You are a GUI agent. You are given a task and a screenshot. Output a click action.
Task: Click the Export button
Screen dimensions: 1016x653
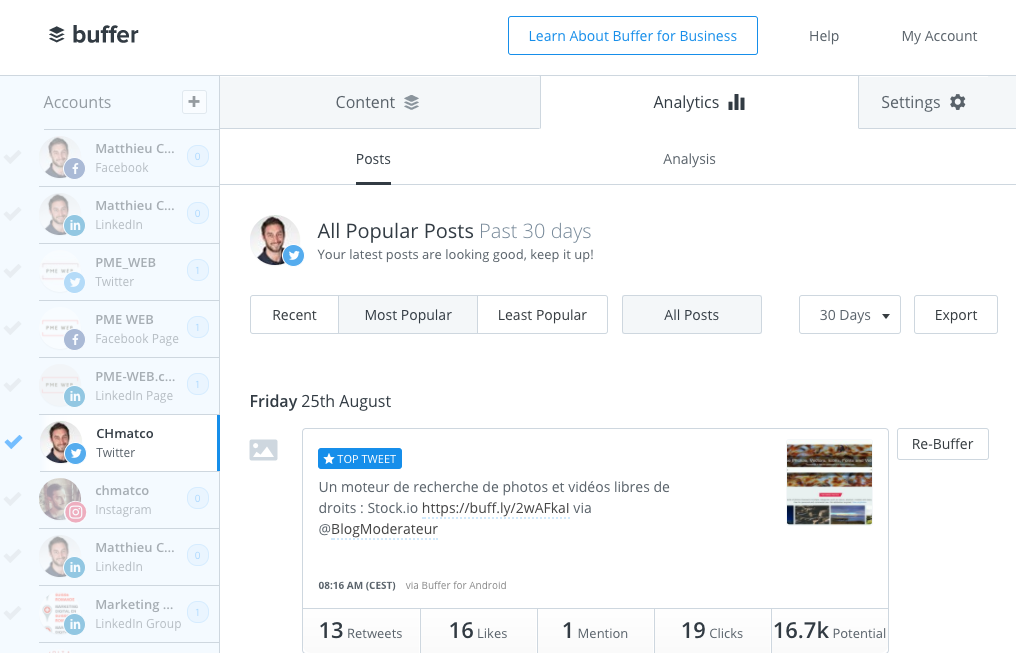click(956, 315)
